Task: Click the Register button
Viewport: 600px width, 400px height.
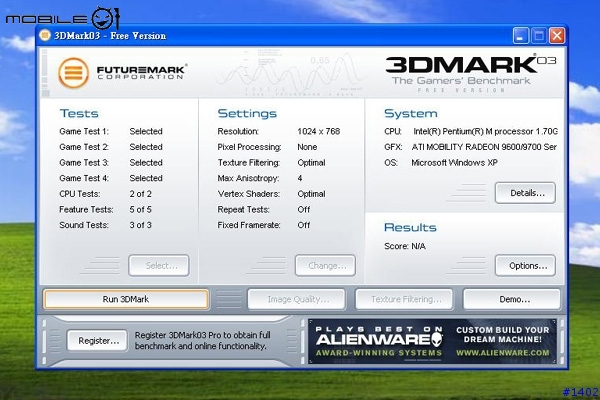Action: coord(97,340)
